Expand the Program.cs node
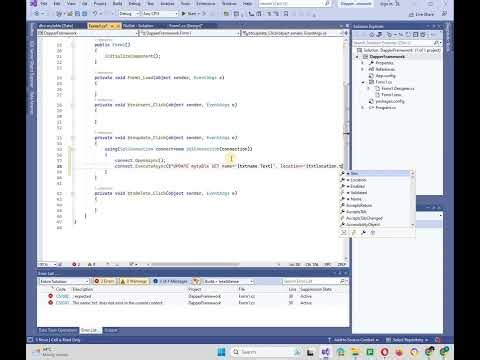This screenshot has height=360, width=480. pyautogui.click(x=363, y=108)
